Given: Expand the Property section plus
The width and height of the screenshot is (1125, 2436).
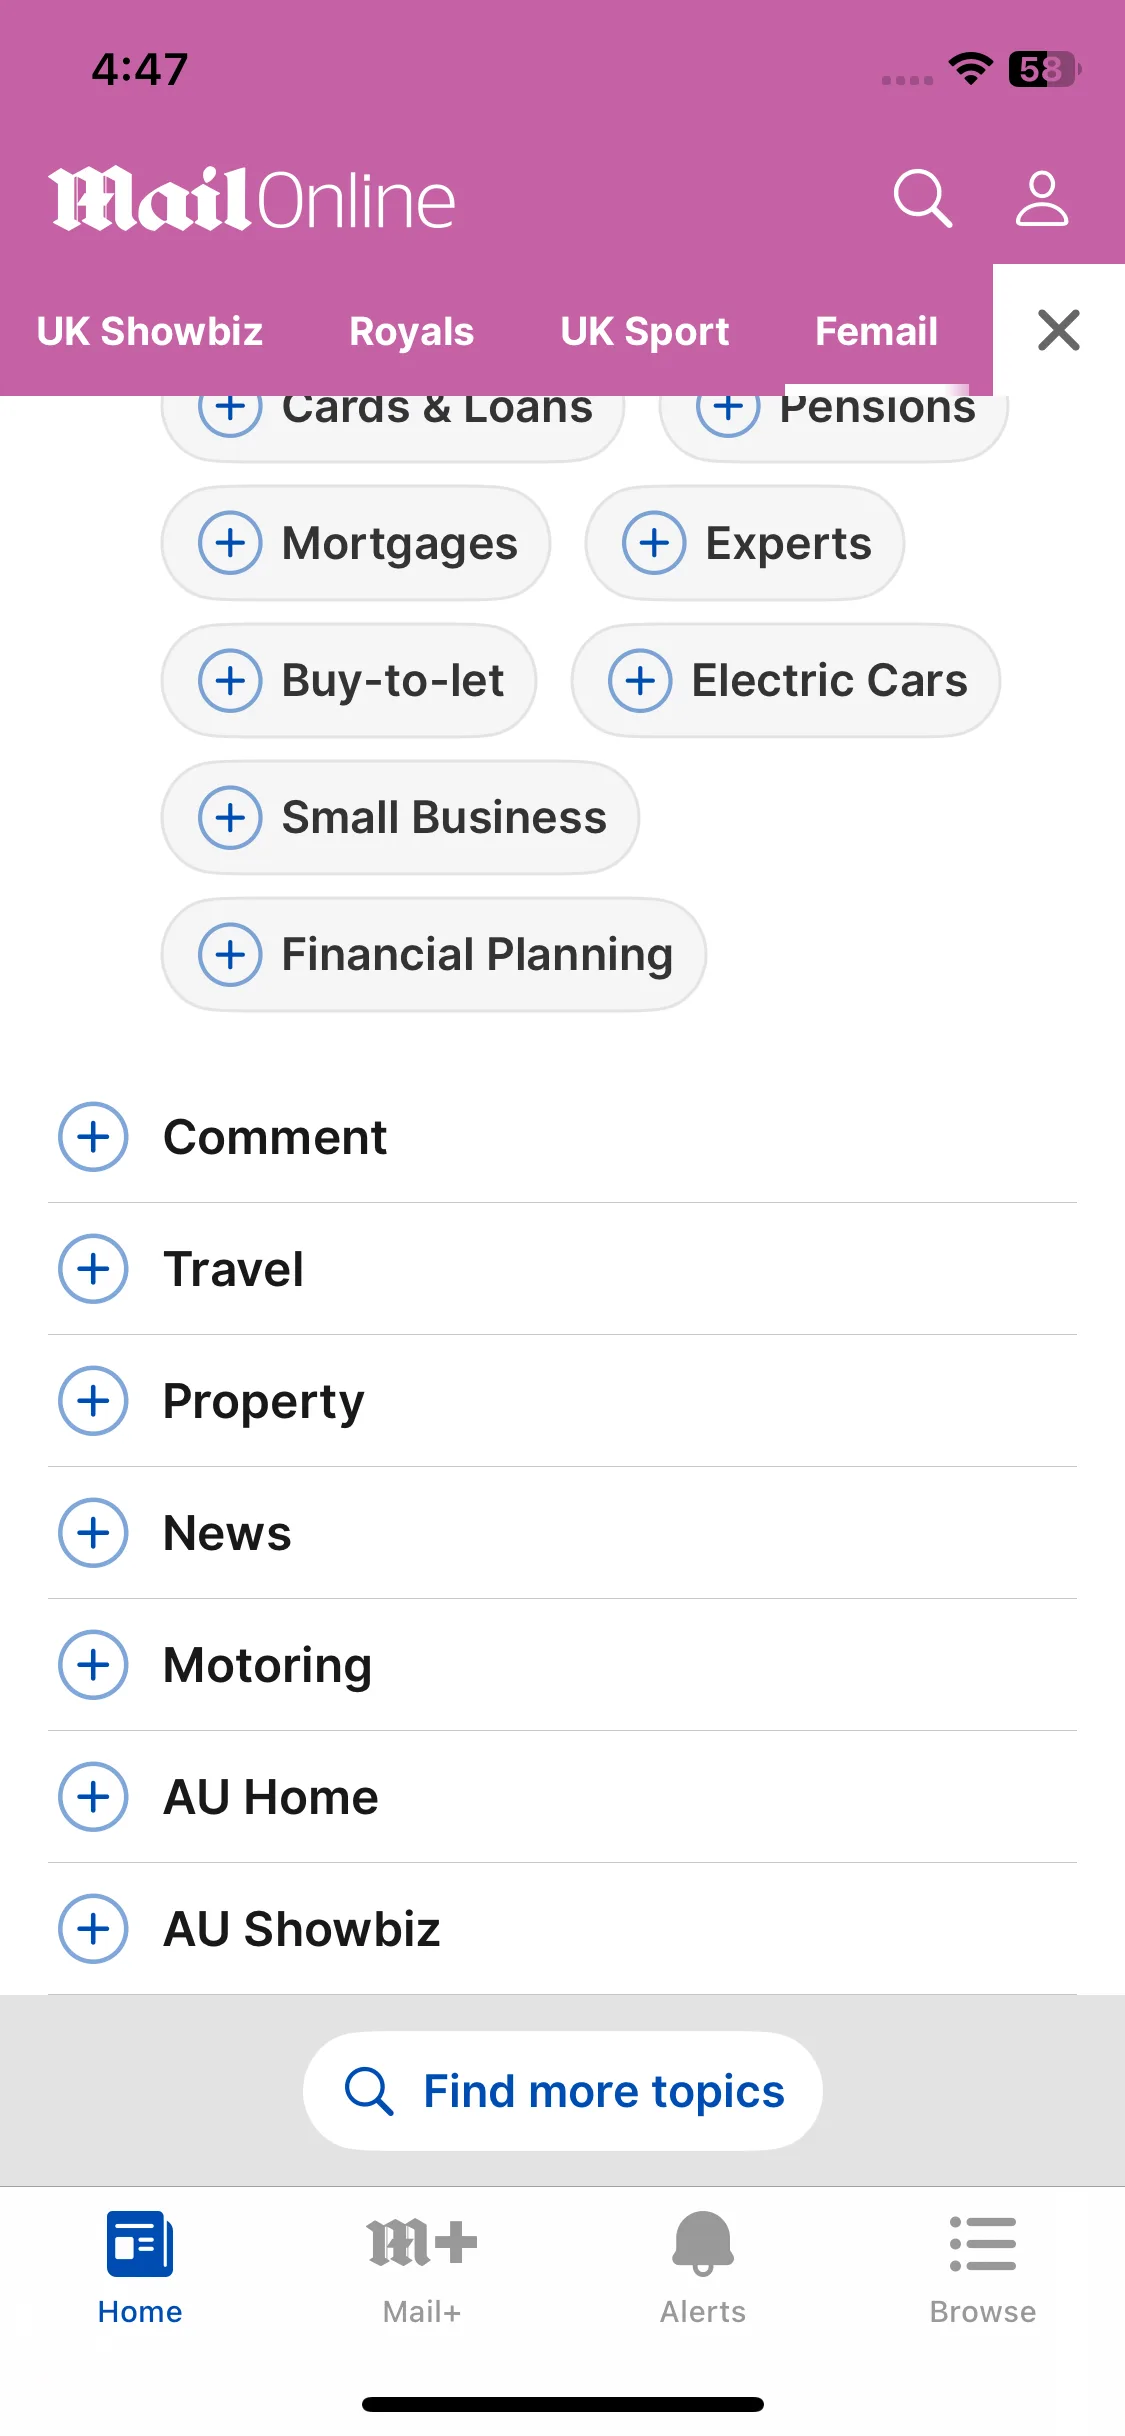Looking at the screenshot, I should (x=93, y=1401).
